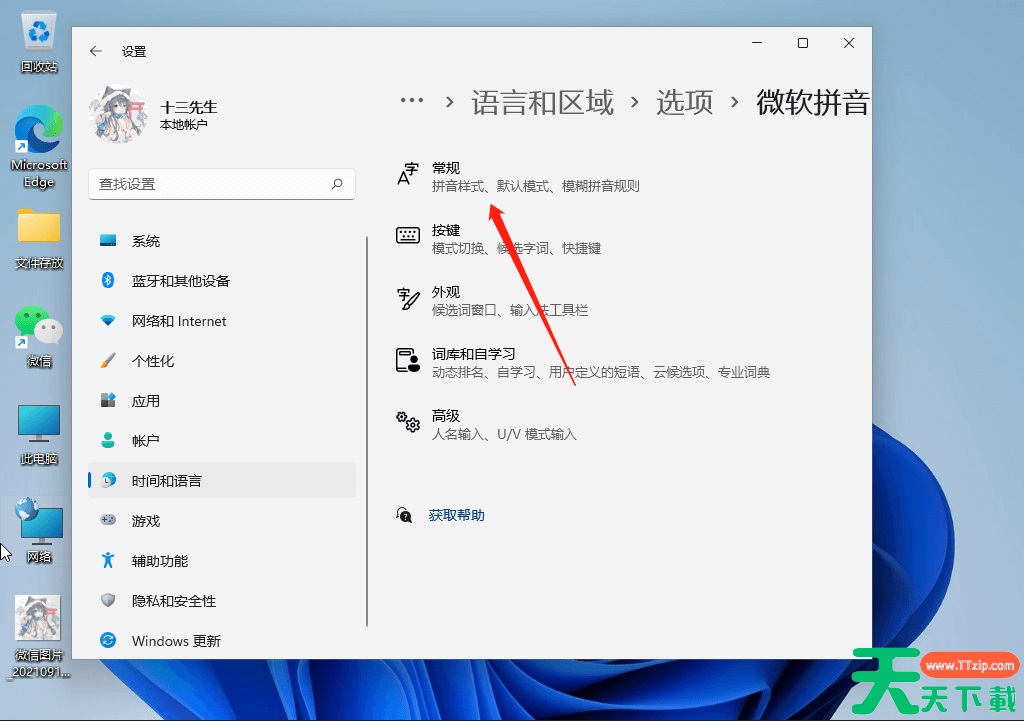Open the 此电脑 desktop icon
The height and width of the screenshot is (721, 1024).
point(39,434)
